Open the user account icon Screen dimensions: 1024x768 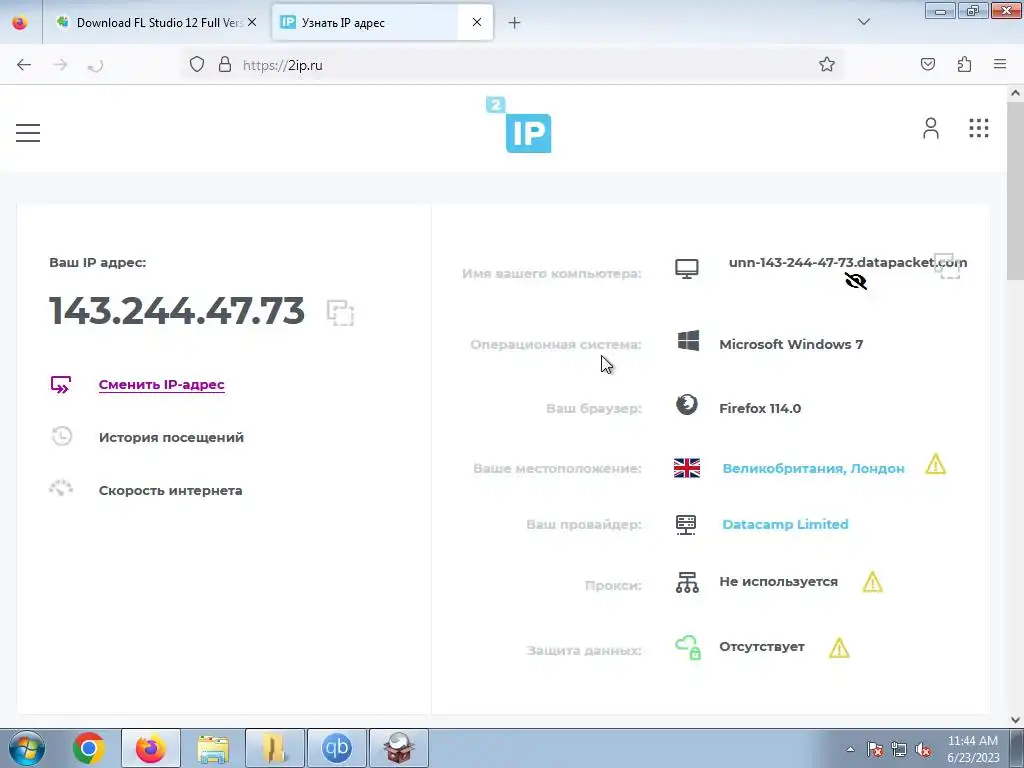(x=931, y=128)
